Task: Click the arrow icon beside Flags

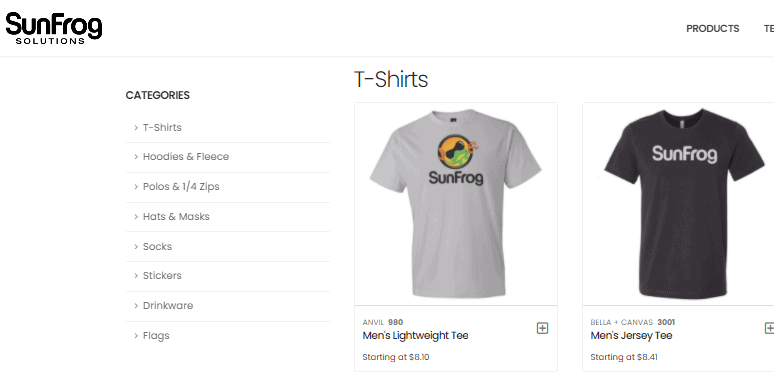Action: click(136, 336)
